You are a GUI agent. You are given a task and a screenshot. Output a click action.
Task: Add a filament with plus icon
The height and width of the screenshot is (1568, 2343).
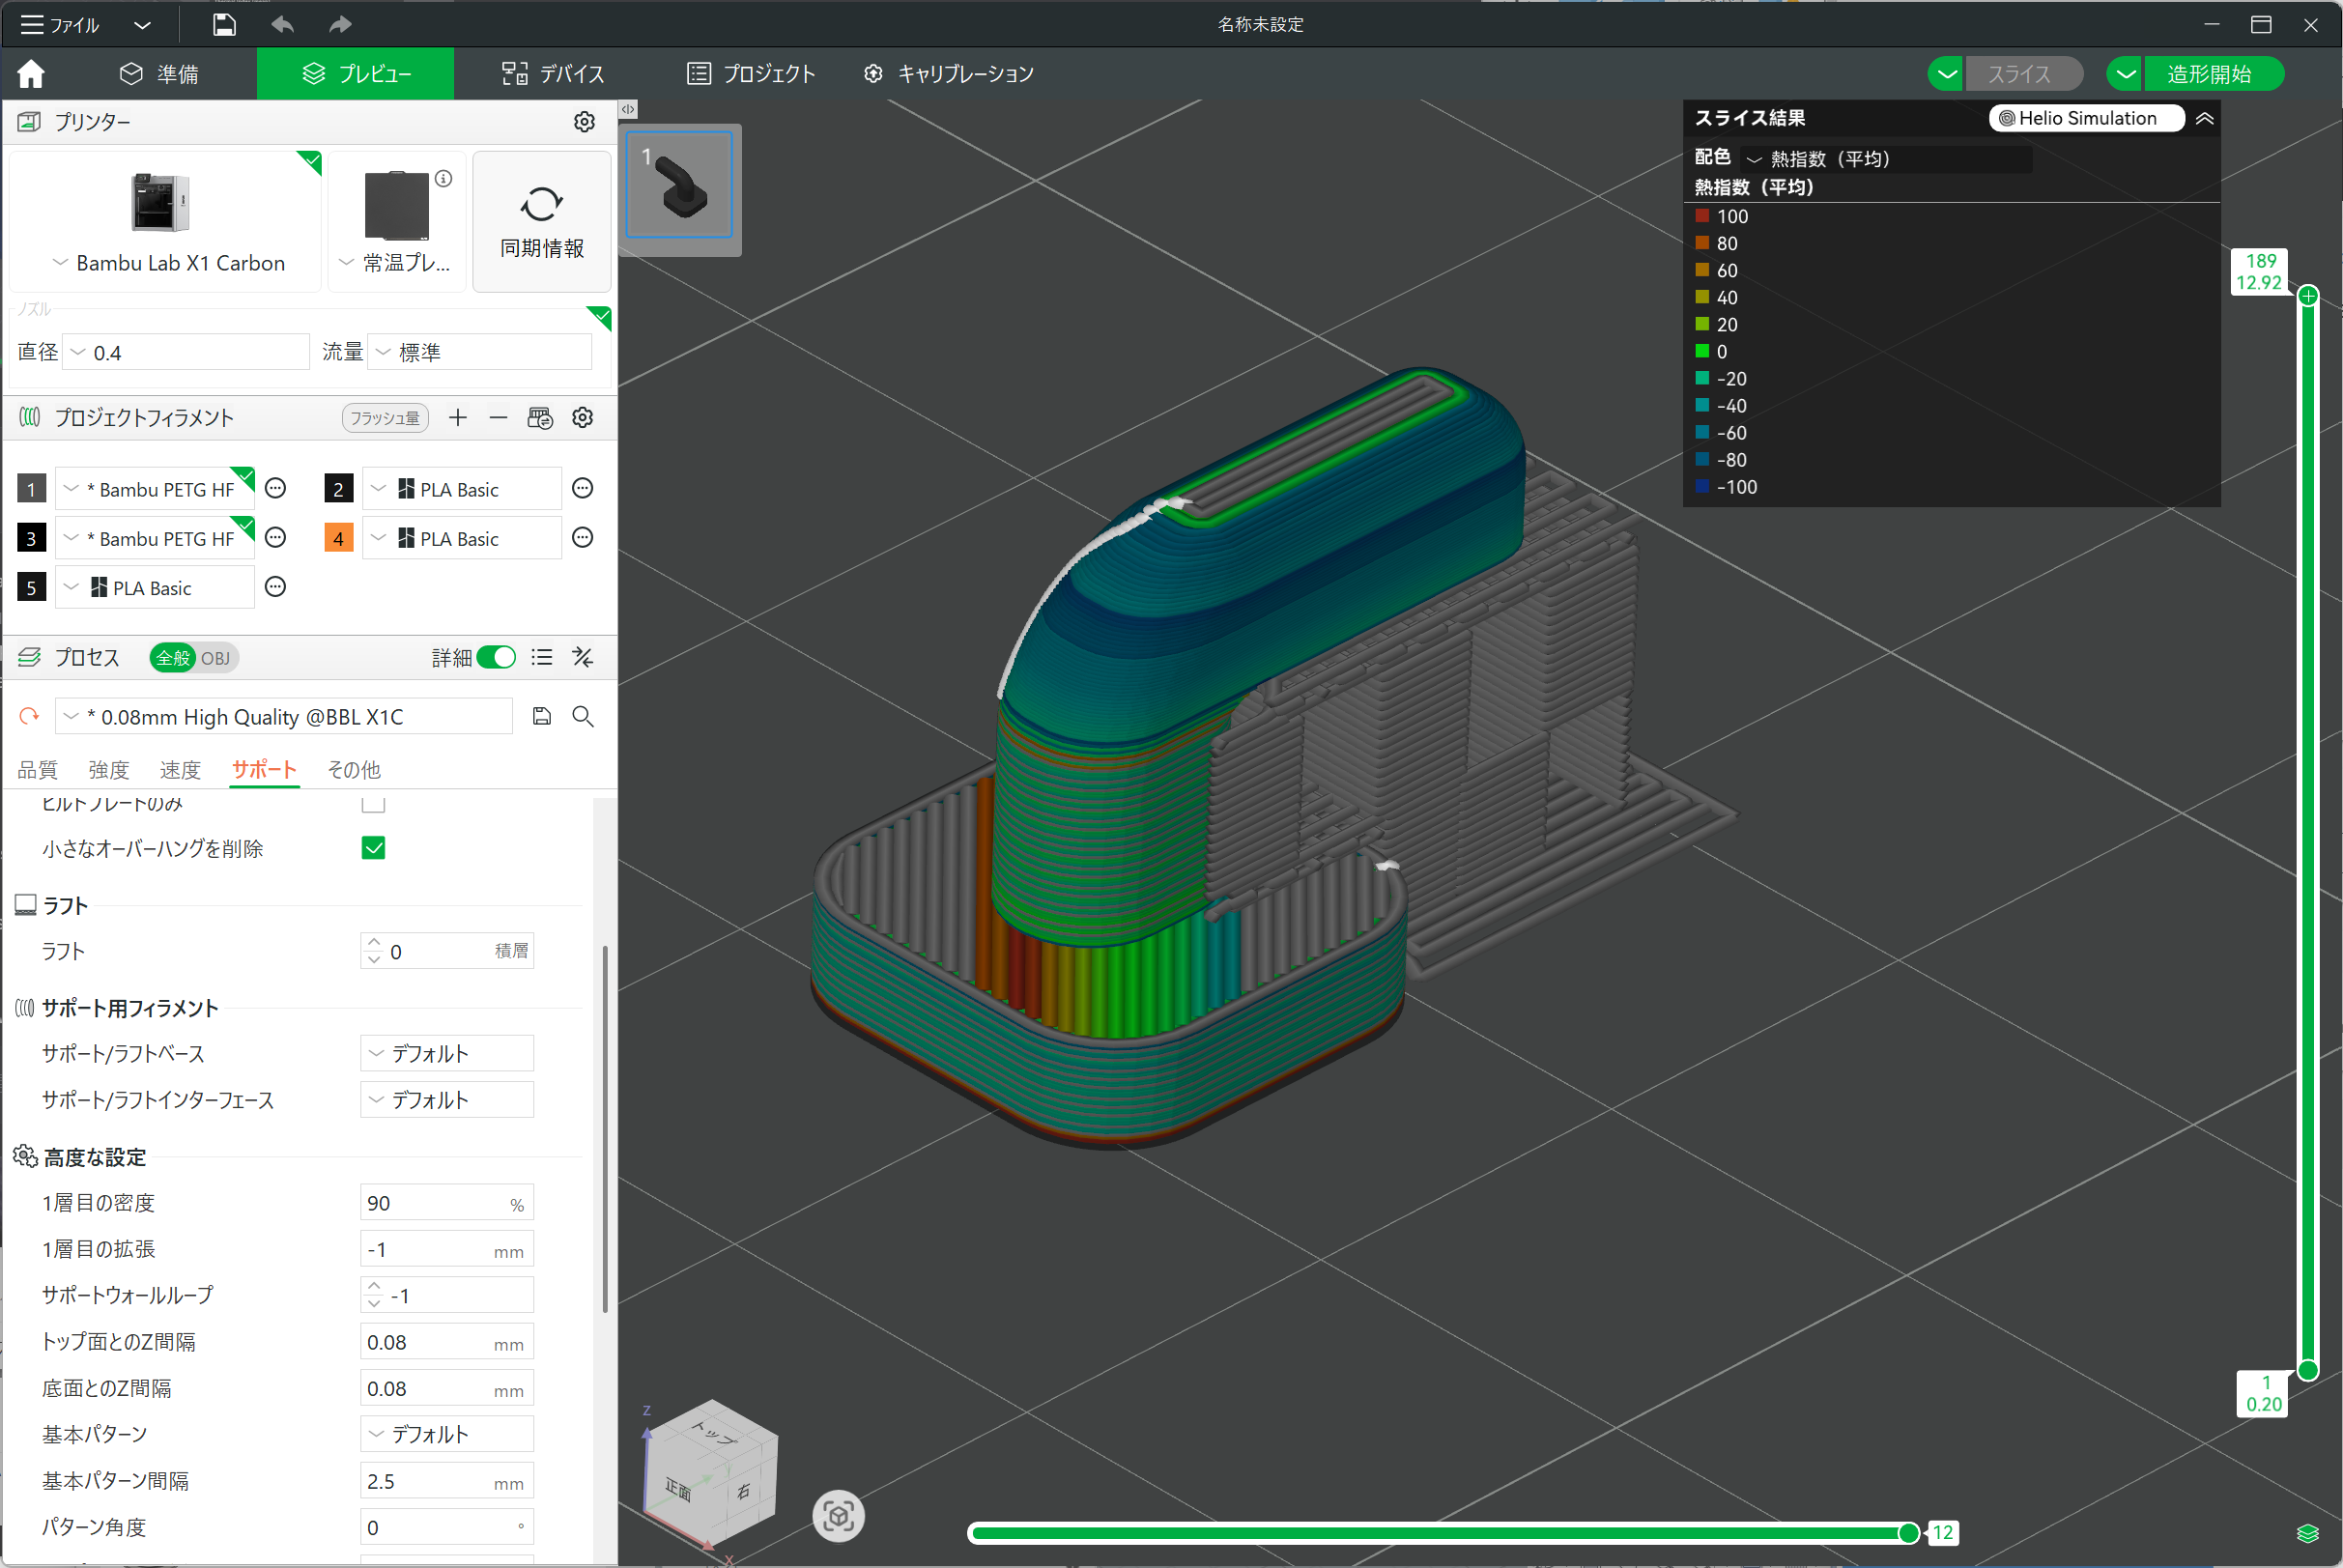point(458,417)
